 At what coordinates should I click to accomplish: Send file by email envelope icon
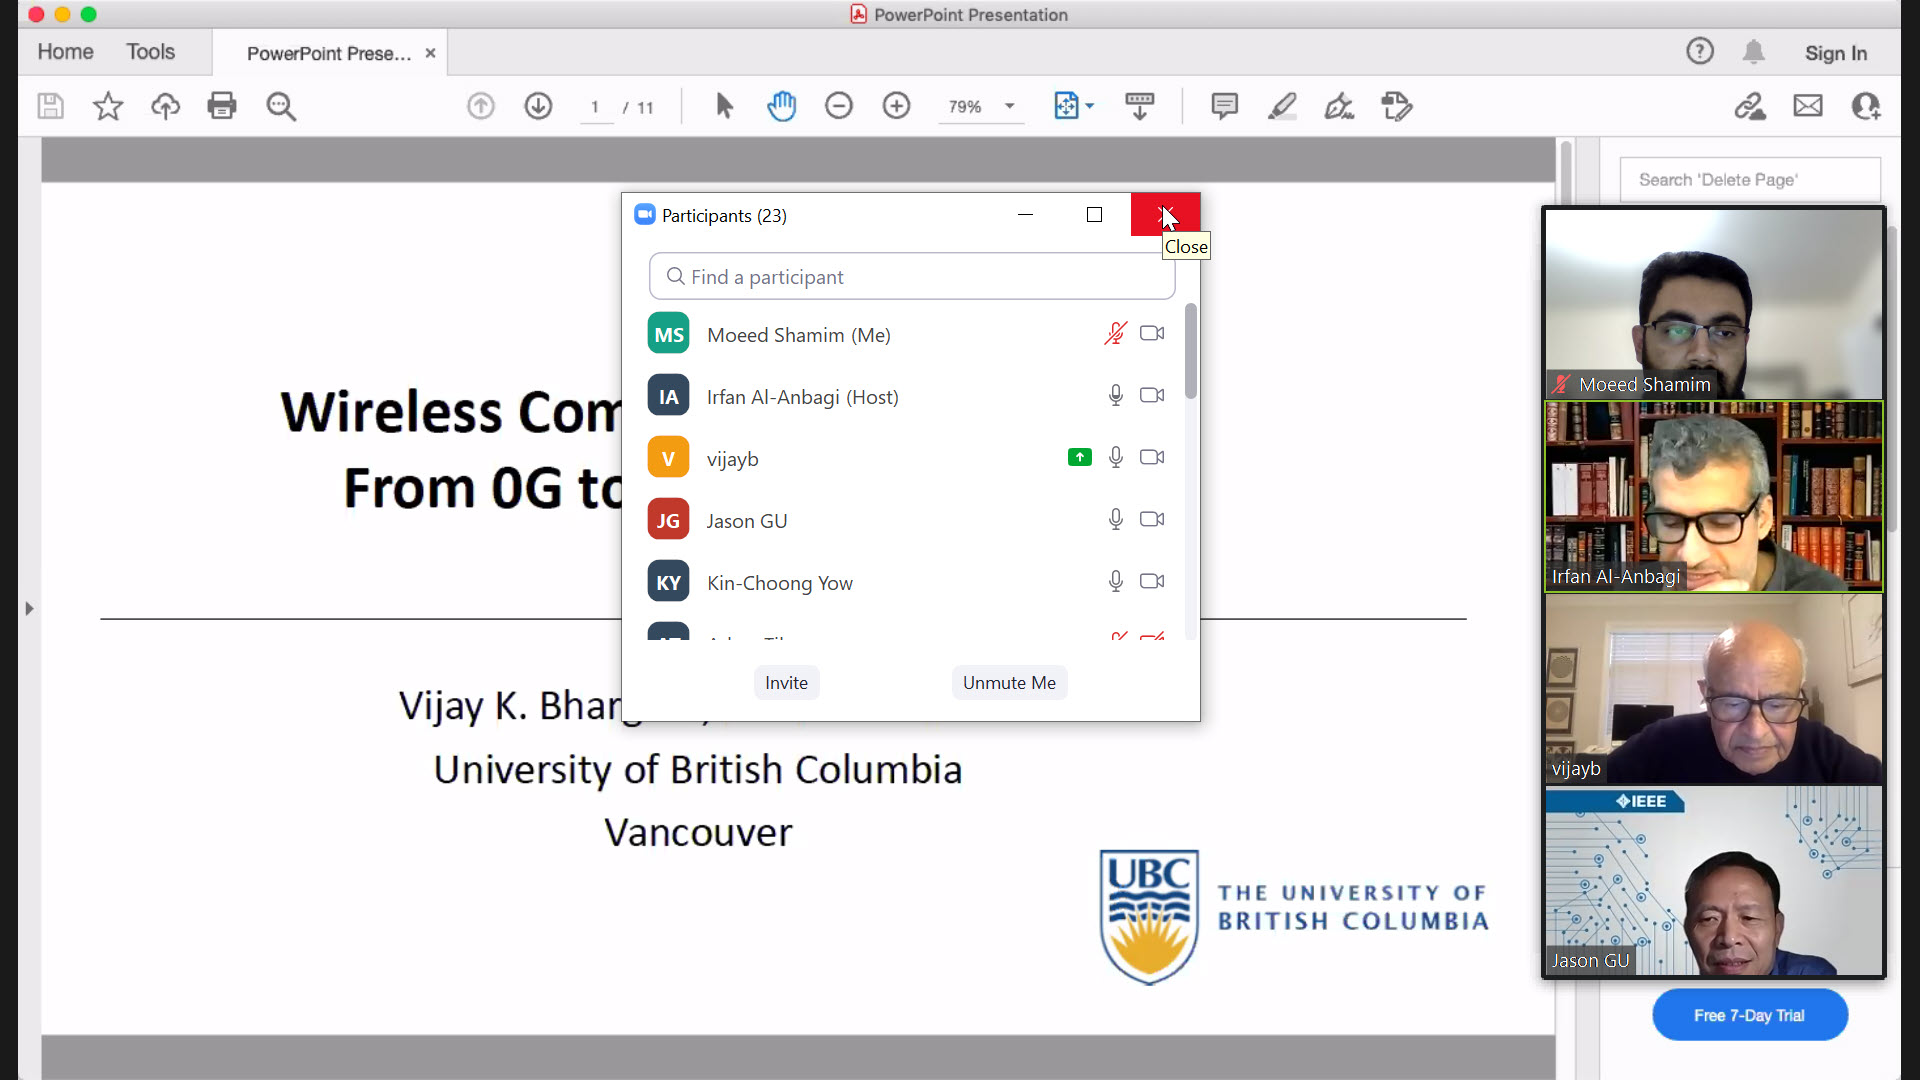pyautogui.click(x=1808, y=106)
